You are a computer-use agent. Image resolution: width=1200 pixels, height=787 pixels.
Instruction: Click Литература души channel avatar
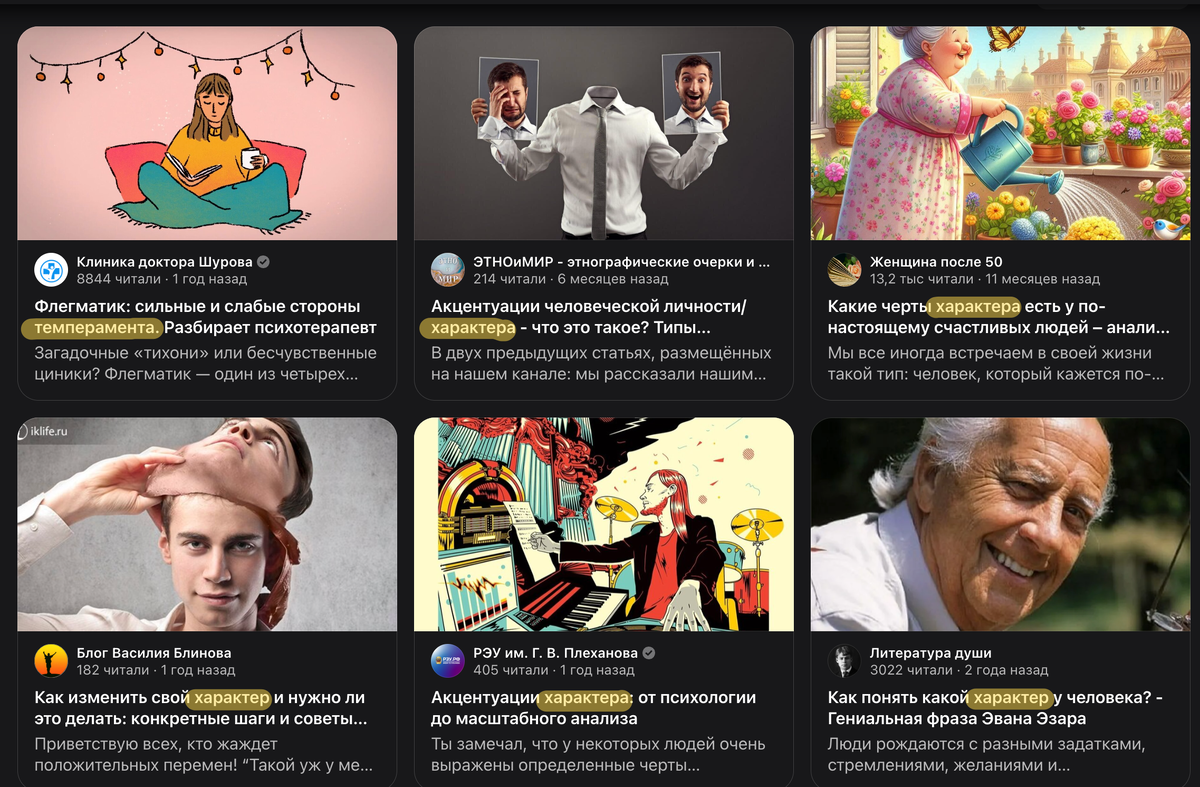(x=845, y=661)
